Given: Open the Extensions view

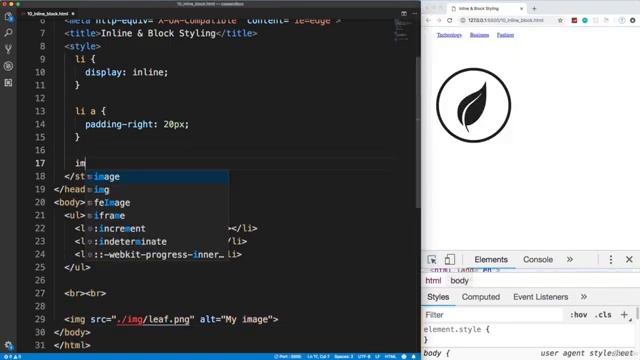Looking at the screenshot, I should tap(8, 83).
